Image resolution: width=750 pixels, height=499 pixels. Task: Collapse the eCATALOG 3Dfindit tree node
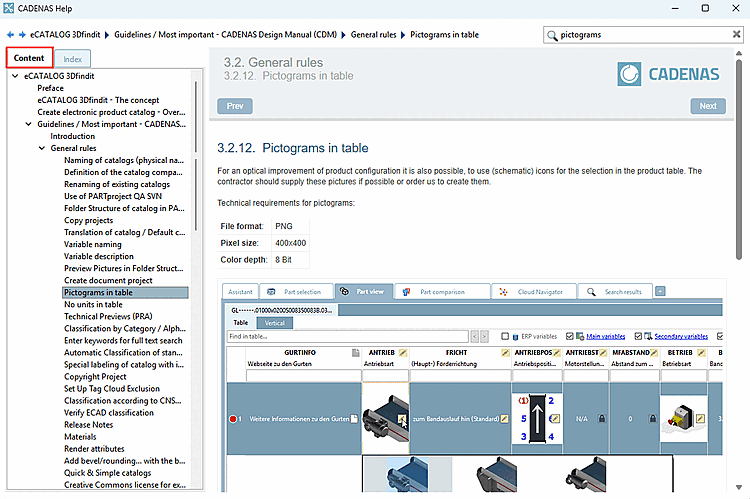point(16,76)
